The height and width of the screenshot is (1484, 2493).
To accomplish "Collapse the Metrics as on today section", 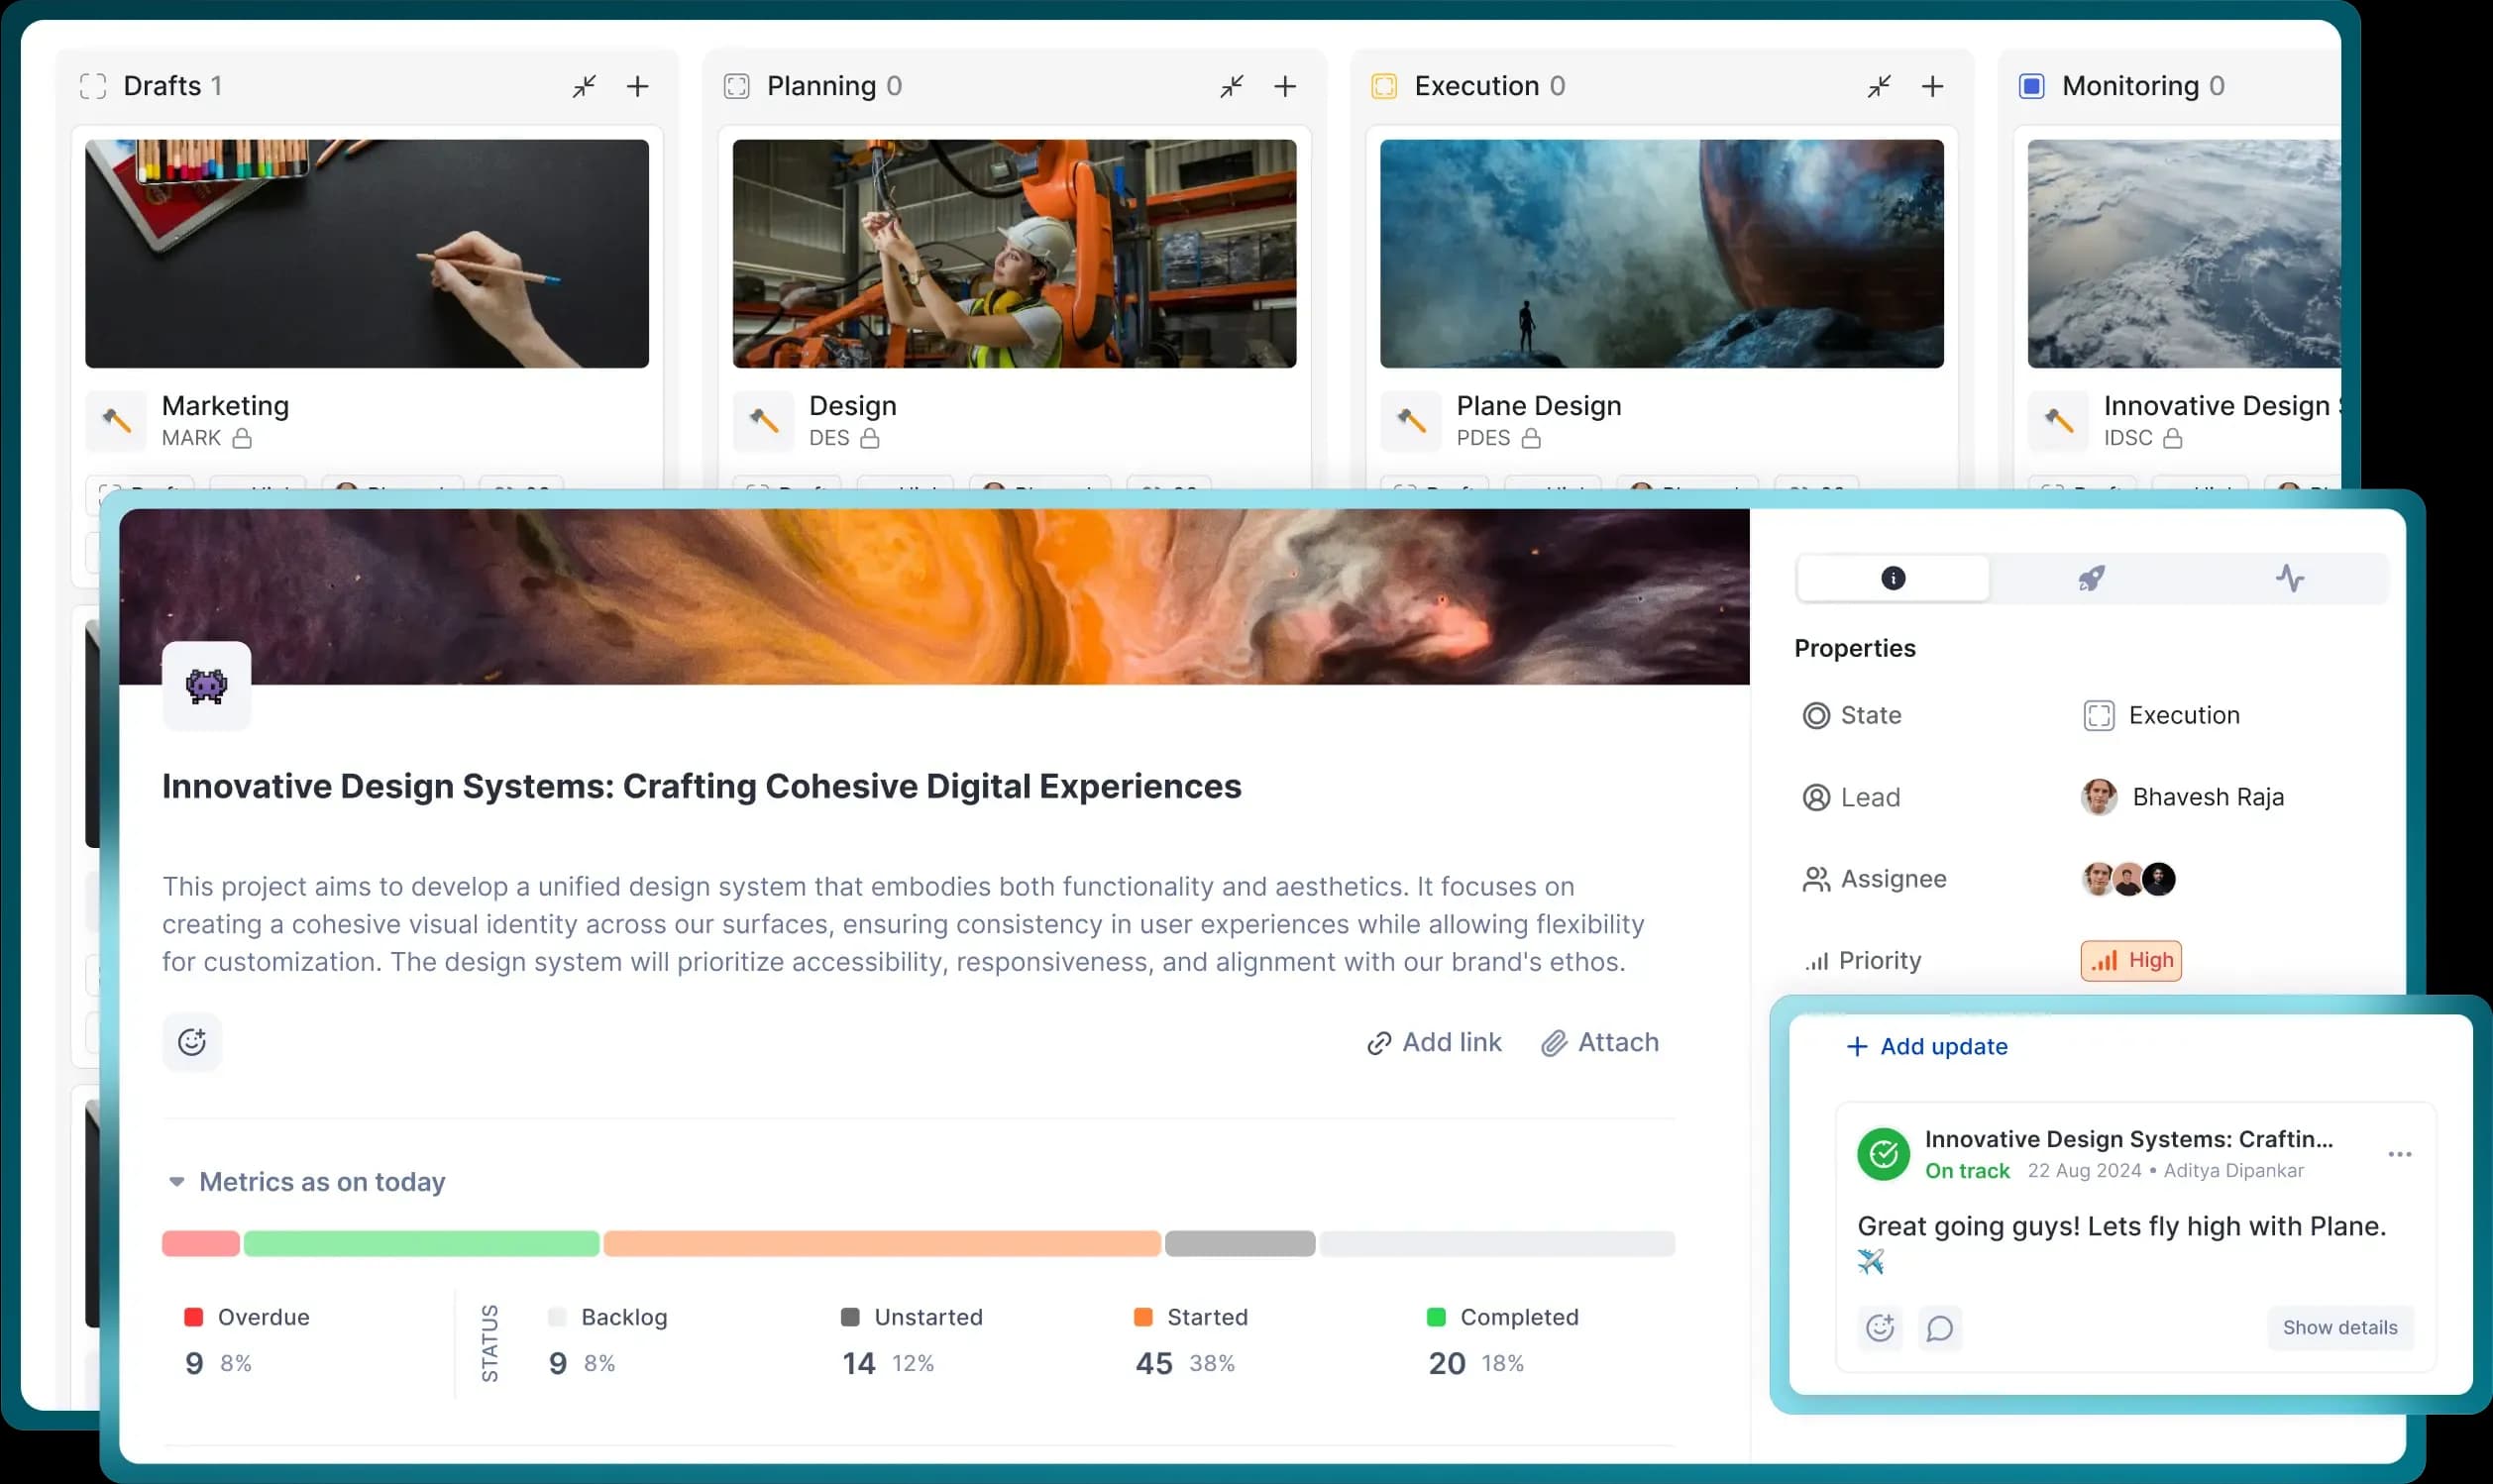I will point(177,1182).
